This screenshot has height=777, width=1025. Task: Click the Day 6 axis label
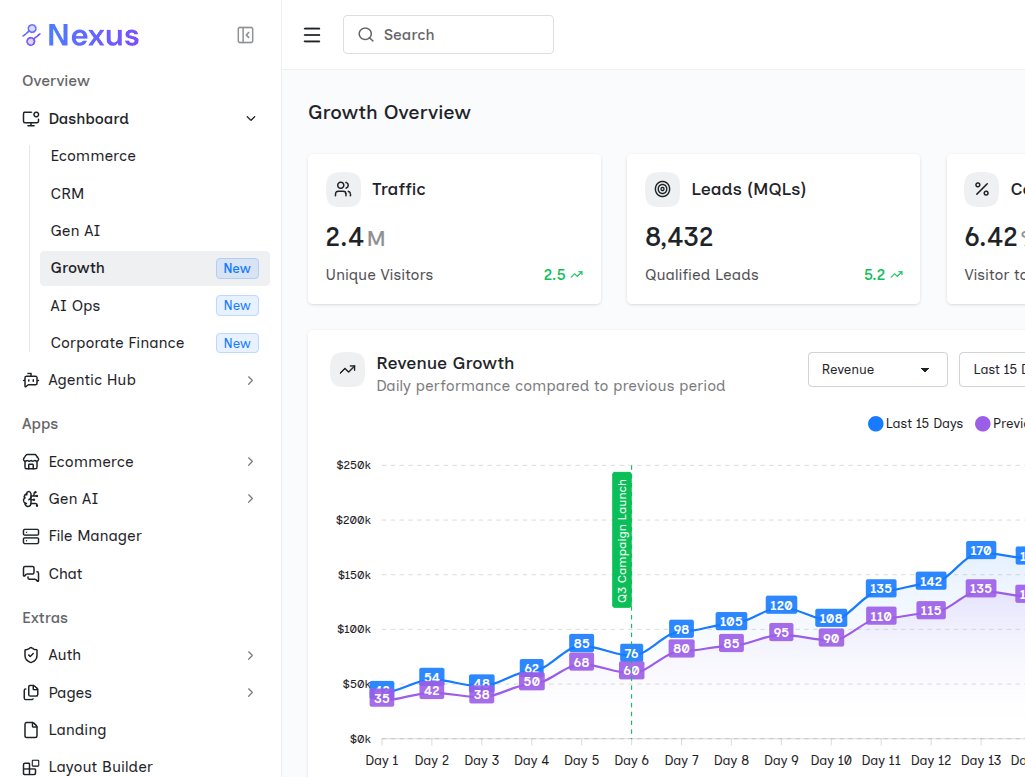(x=631, y=761)
